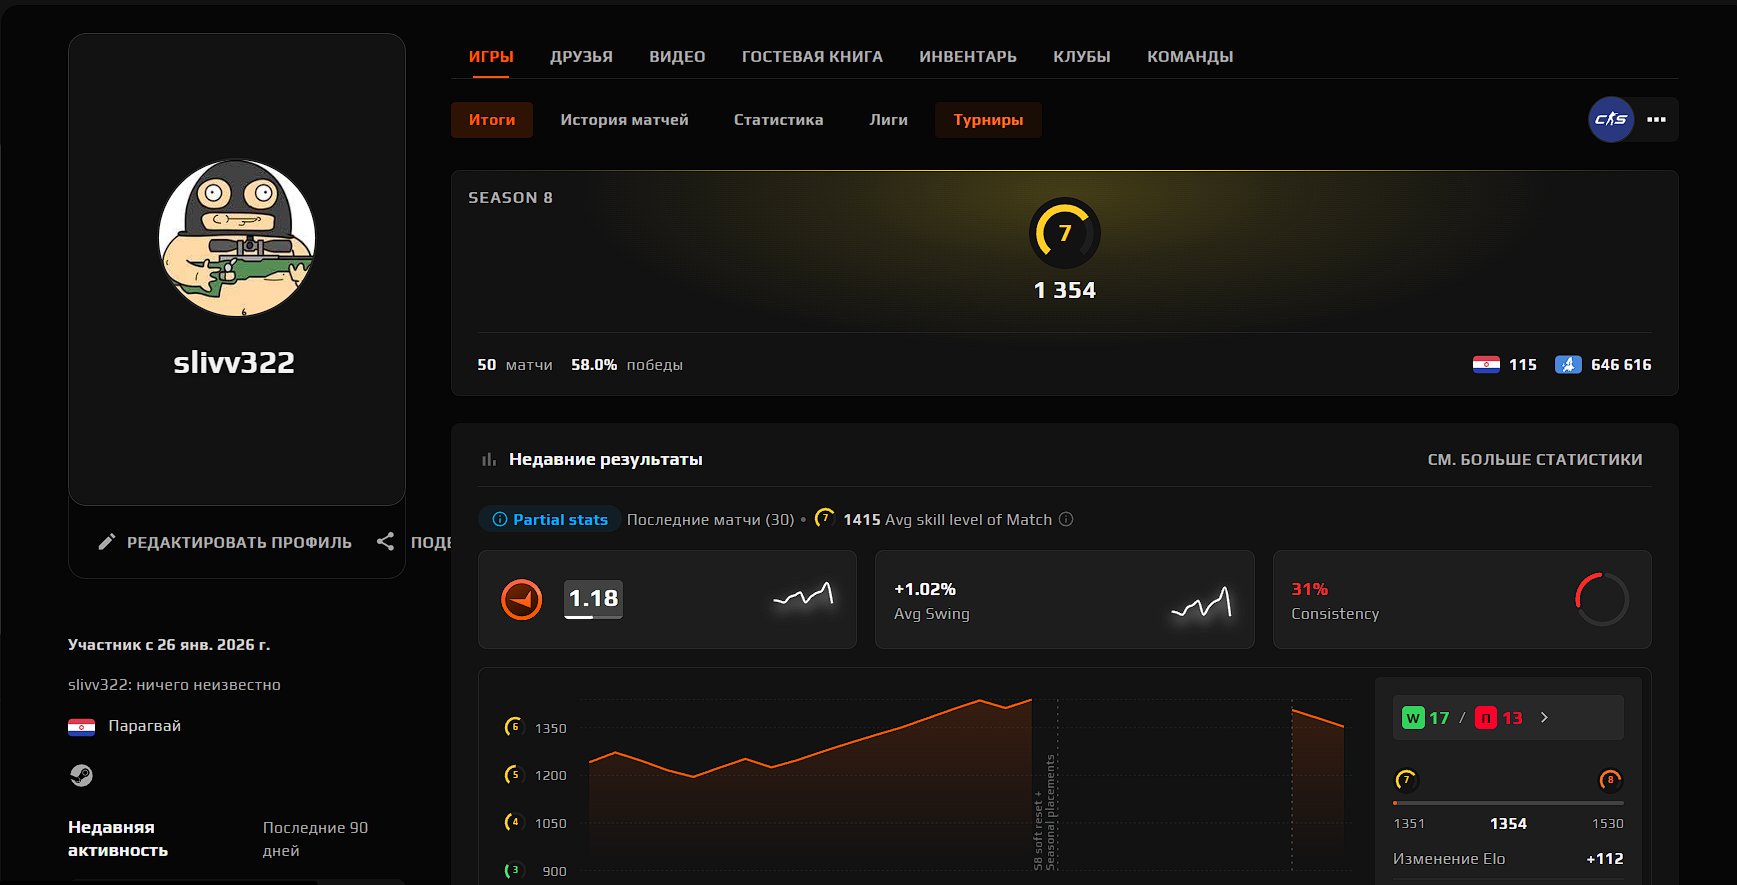Click the Partial stats badge
Screen dimensions: 1737x885
(x=549, y=519)
